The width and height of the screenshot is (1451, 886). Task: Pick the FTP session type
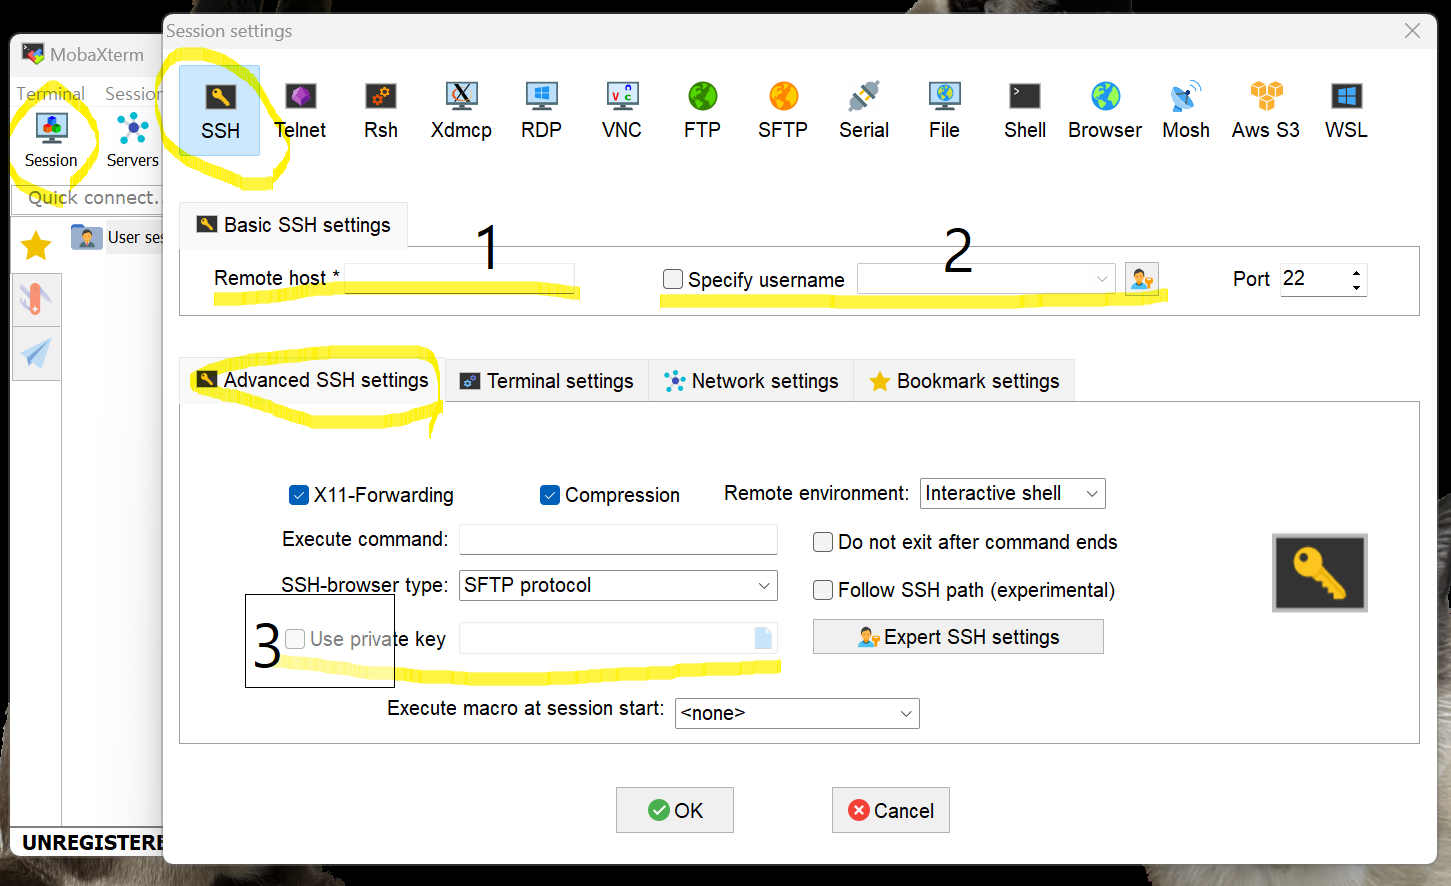point(702,111)
